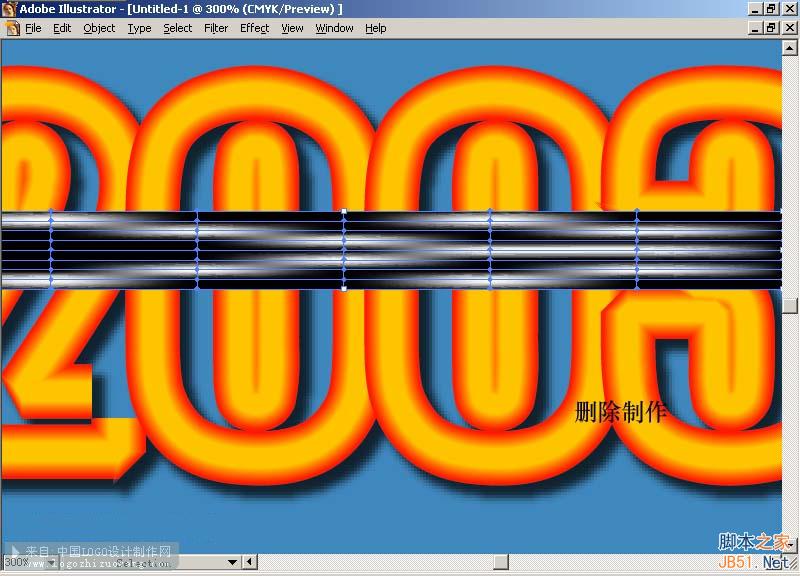Open the Window menu
The height and width of the screenshot is (576, 800).
click(x=334, y=29)
